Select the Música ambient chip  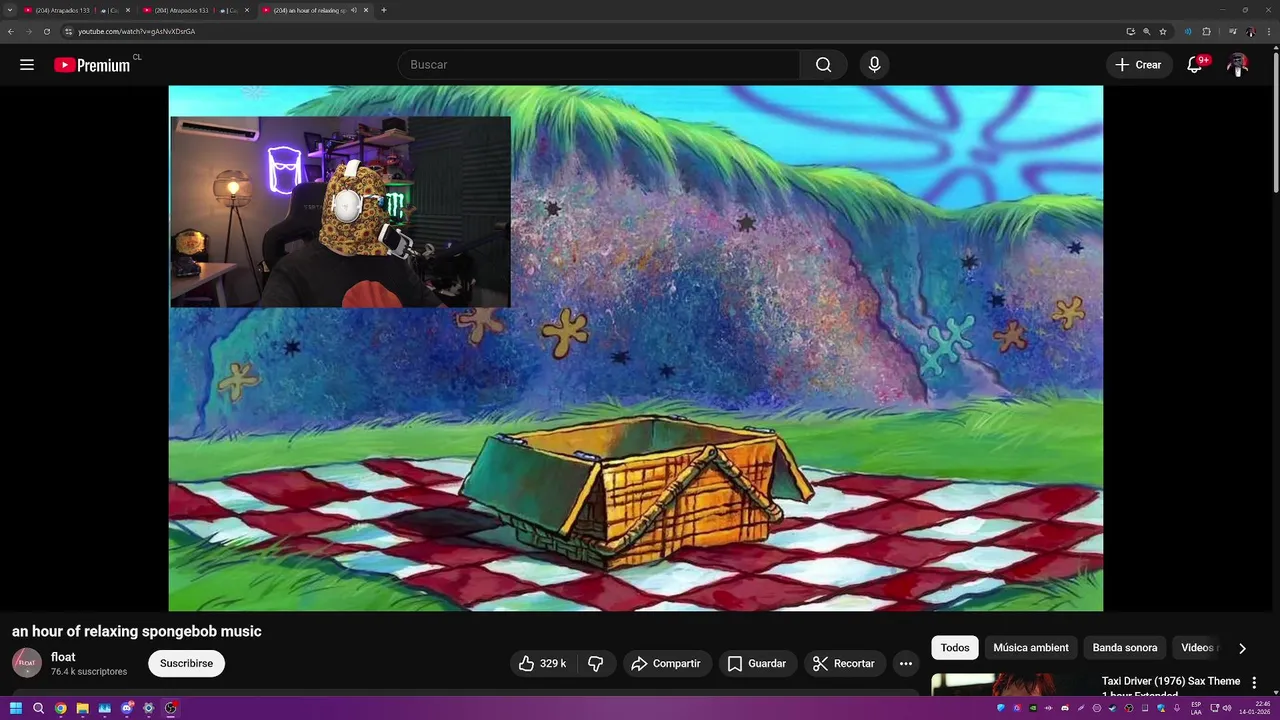(x=1031, y=648)
